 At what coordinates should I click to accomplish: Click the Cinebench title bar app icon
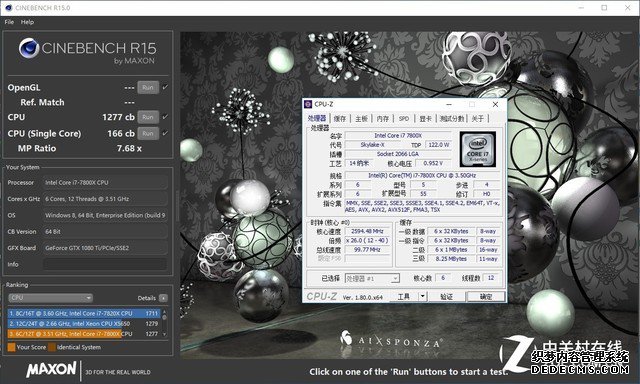(x=8, y=8)
